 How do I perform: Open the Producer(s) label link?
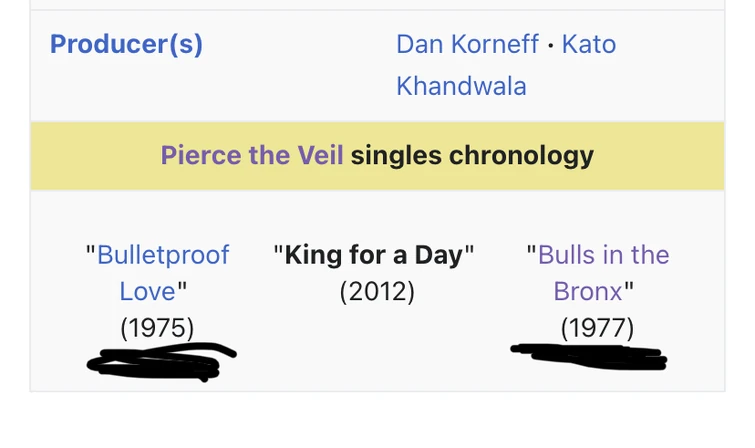[126, 45]
